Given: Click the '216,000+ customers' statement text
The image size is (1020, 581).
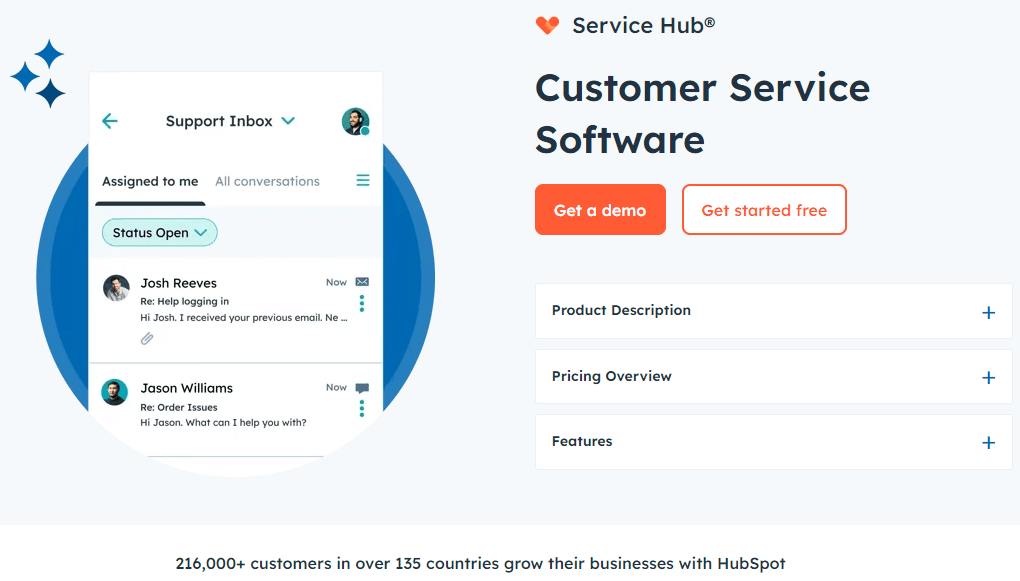Looking at the screenshot, I should (x=481, y=563).
